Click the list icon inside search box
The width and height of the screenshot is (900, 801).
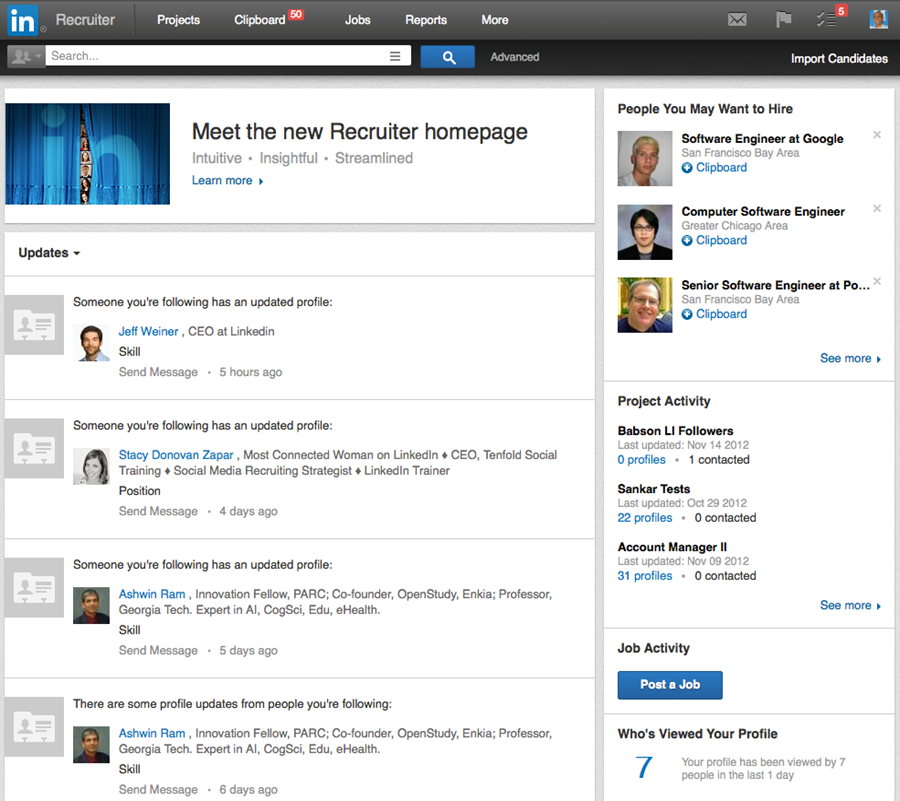pos(395,57)
